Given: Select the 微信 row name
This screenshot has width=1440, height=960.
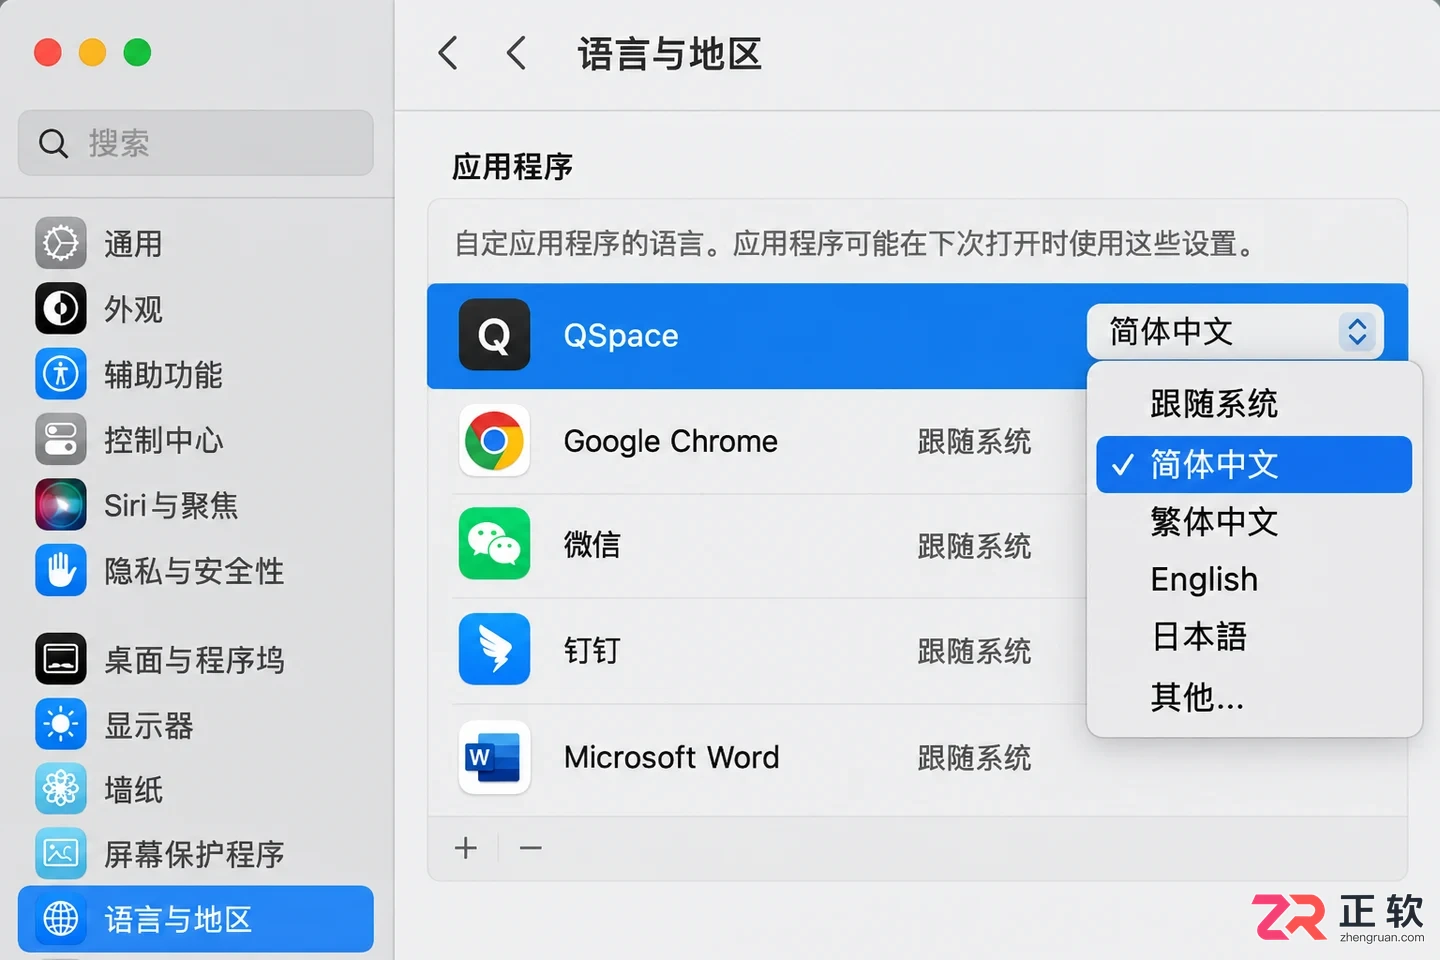Looking at the screenshot, I should tap(592, 545).
